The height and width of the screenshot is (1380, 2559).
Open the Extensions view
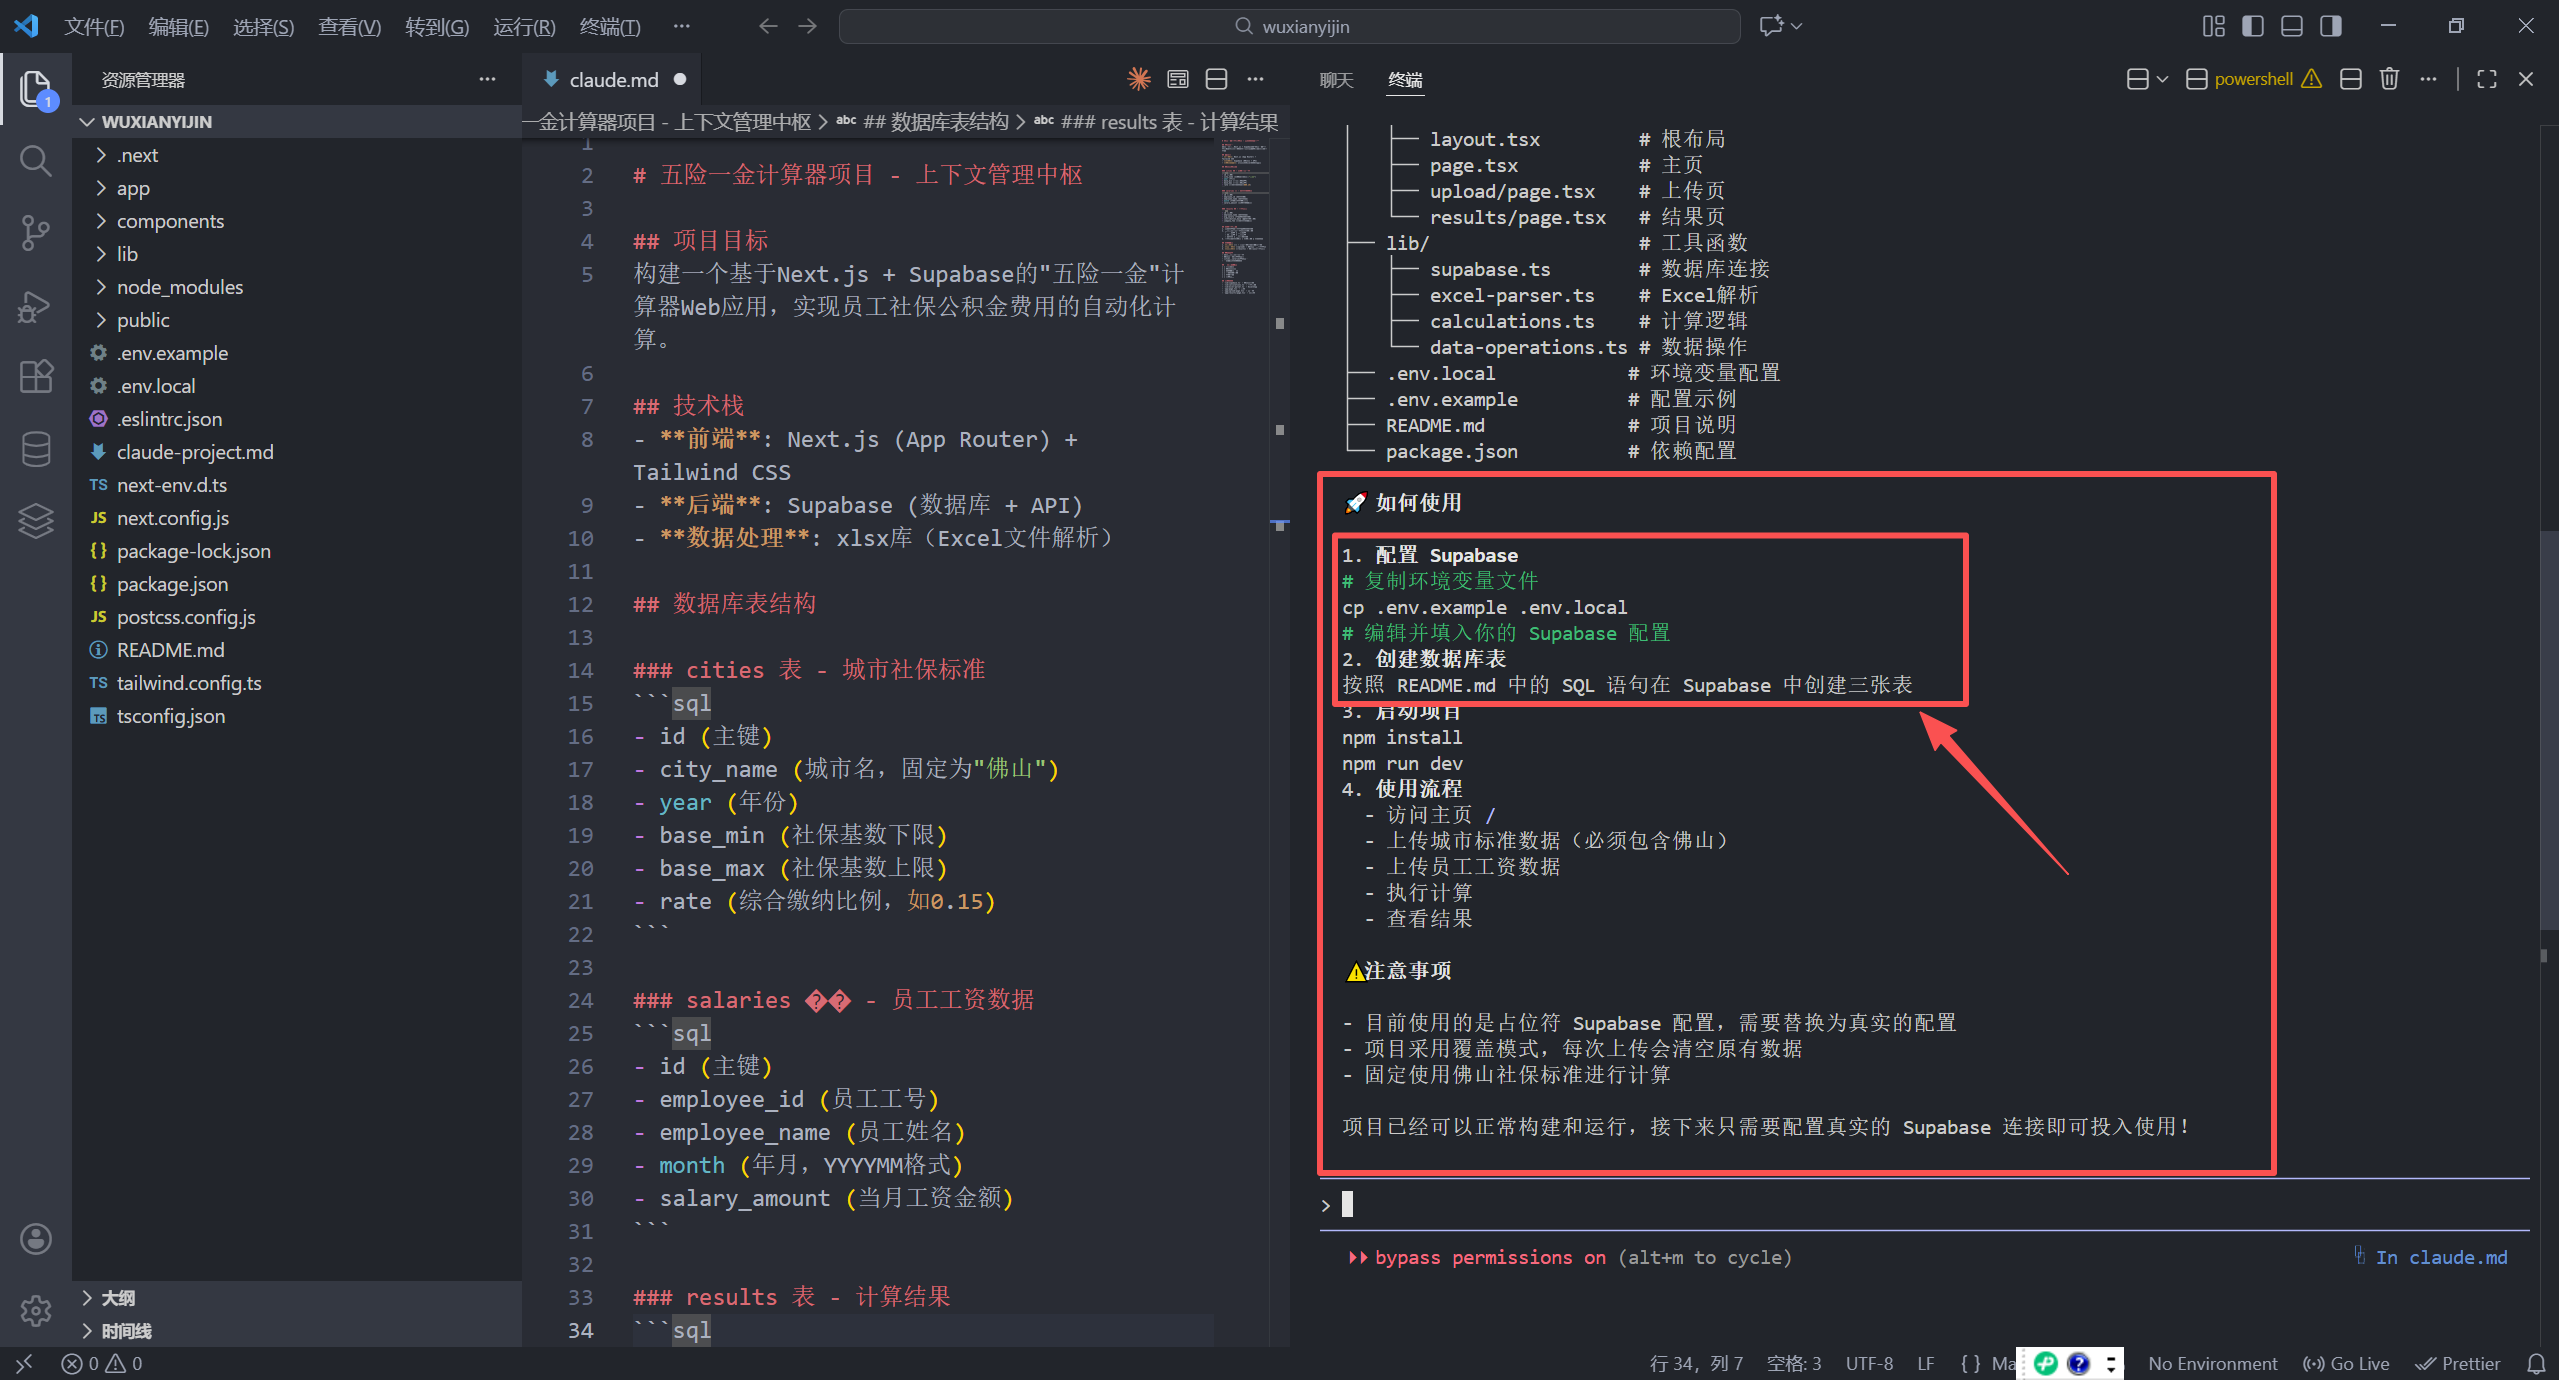[36, 377]
